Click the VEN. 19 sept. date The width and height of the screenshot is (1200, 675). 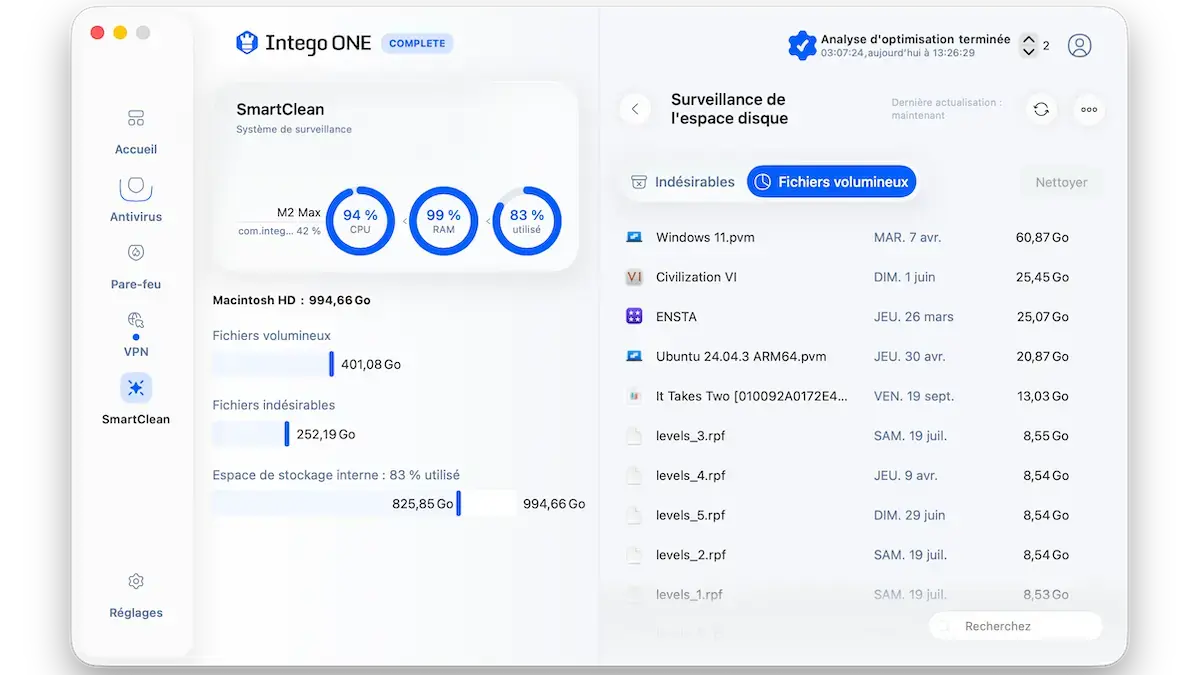click(916, 396)
